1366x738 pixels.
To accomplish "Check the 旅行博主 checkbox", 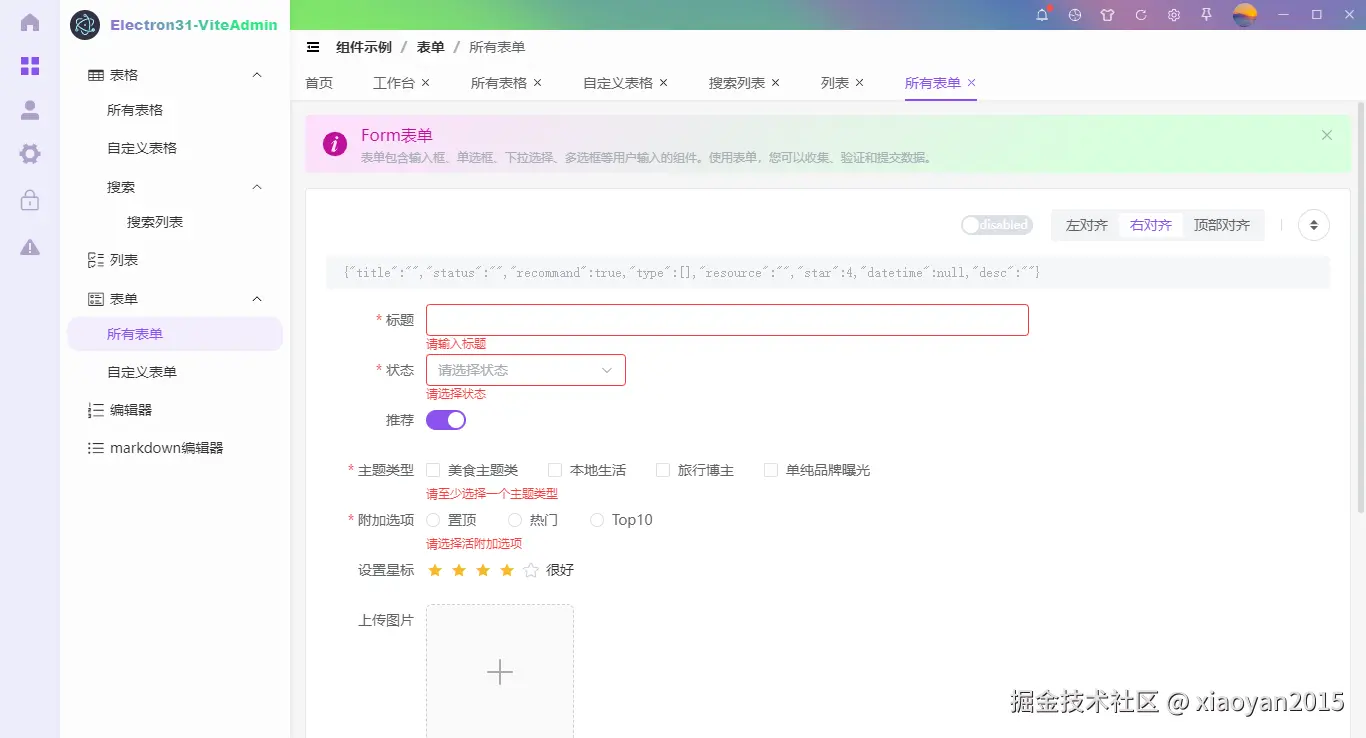I will tap(663, 470).
